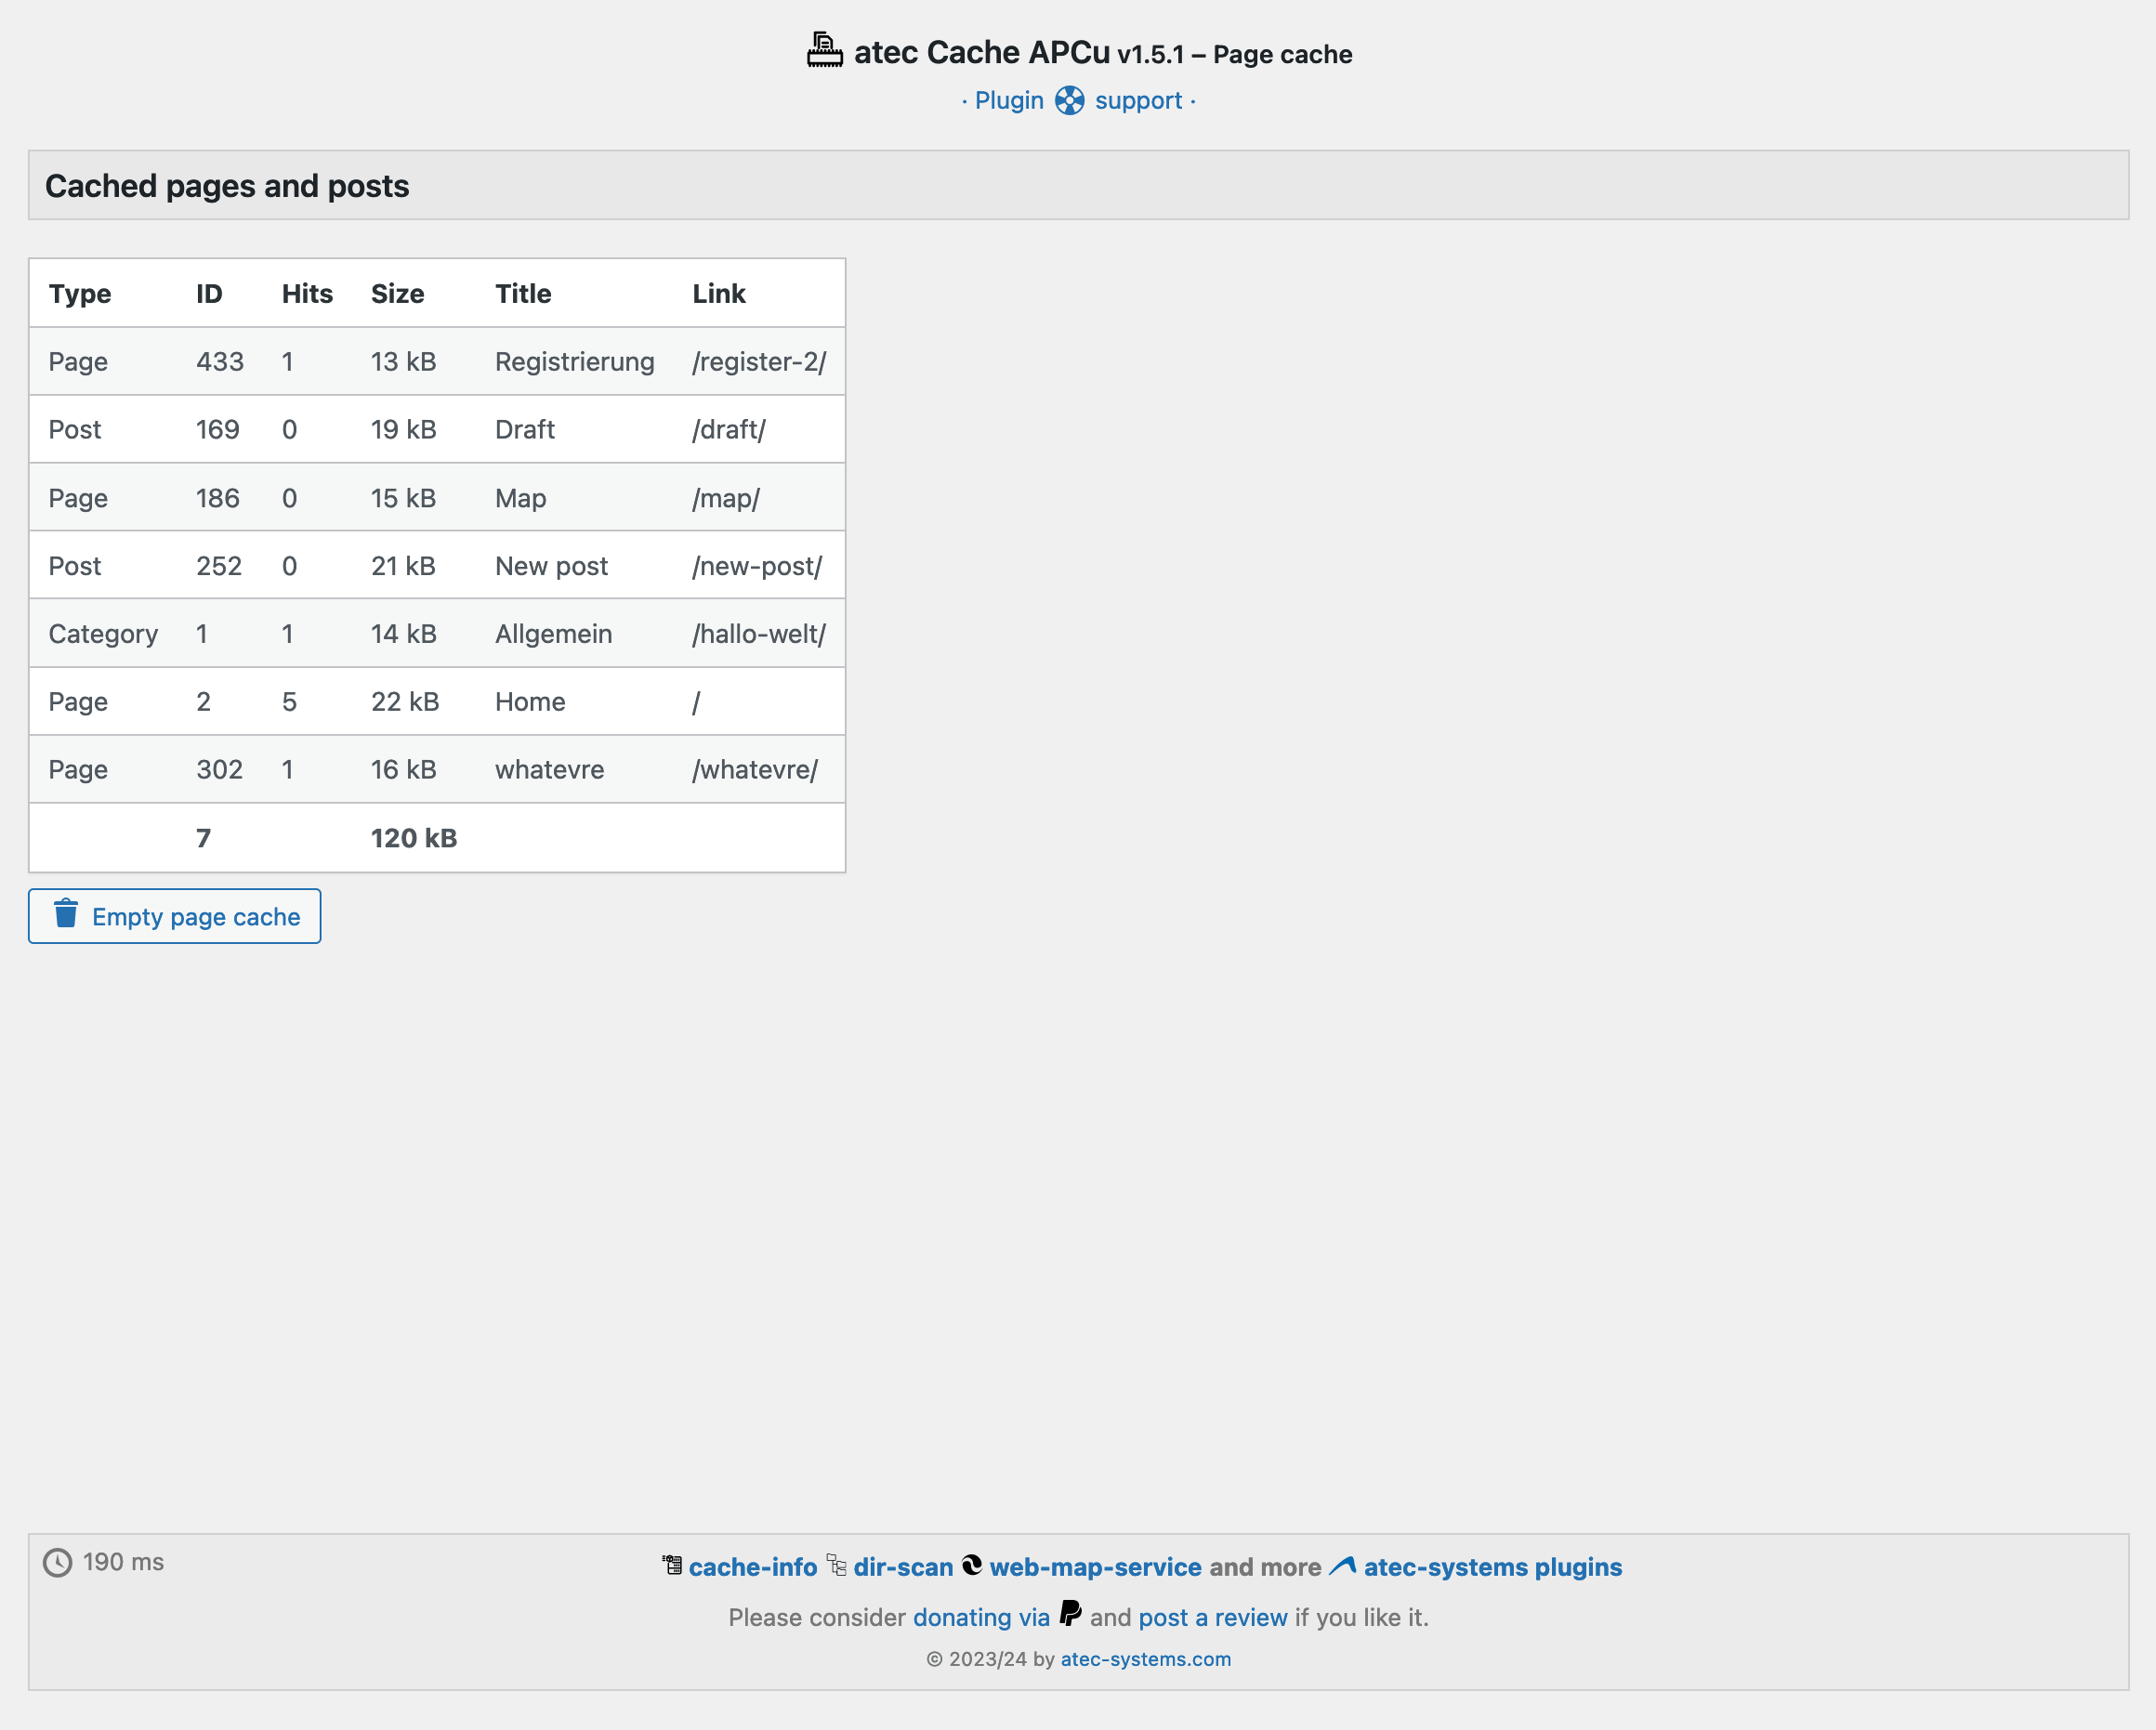
Task: Click the Draft title cell
Action: [525, 430]
